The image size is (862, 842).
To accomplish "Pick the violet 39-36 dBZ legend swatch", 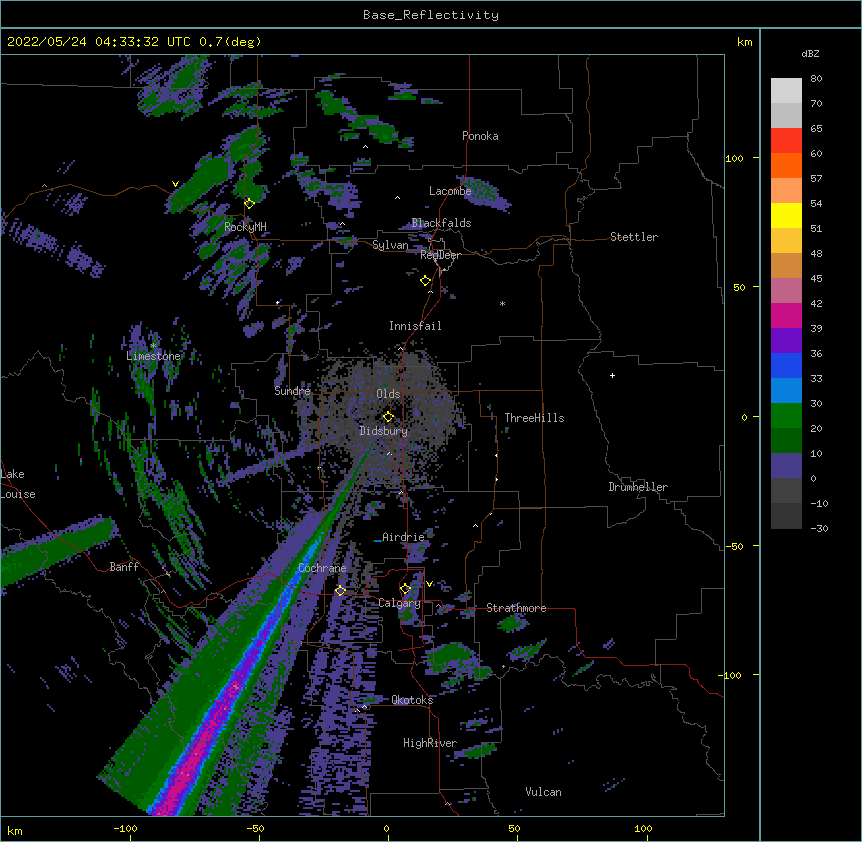I will [786, 341].
